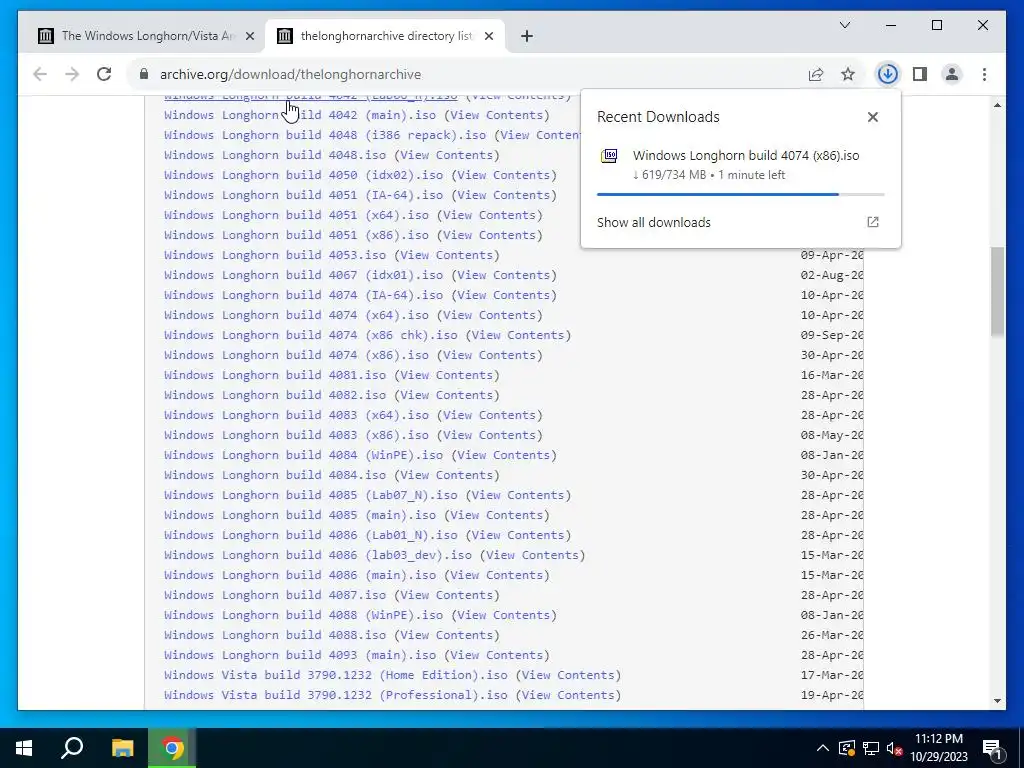View site information lock icon
Viewport: 1024px width, 768px height.
144,74
